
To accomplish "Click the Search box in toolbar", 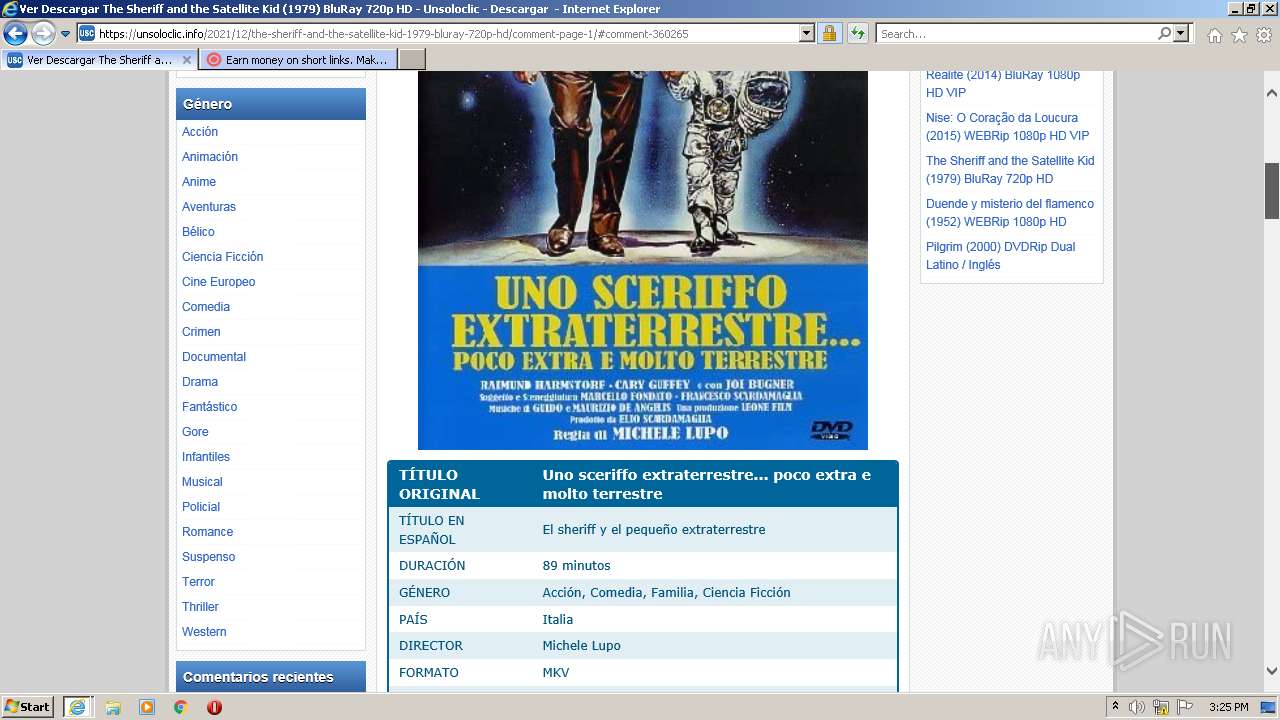I will 1015,34.
